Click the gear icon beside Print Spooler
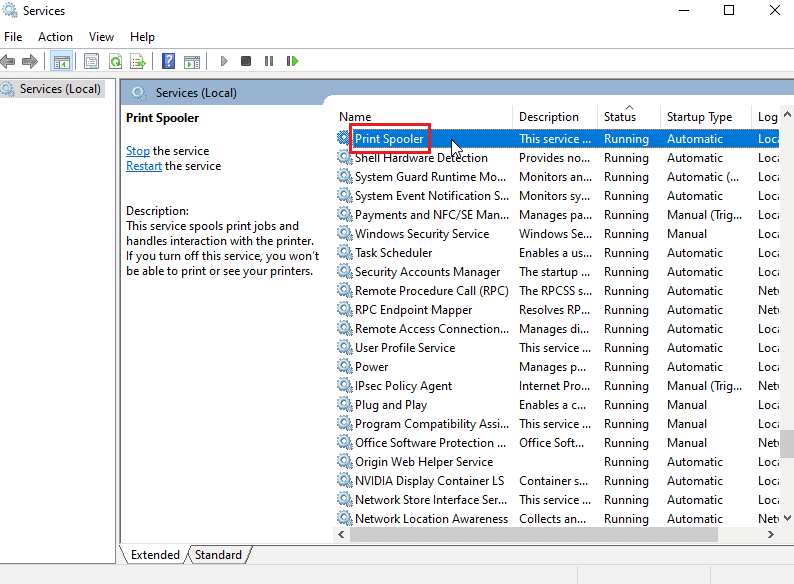Screen dimensions: 794x584 pos(344,138)
